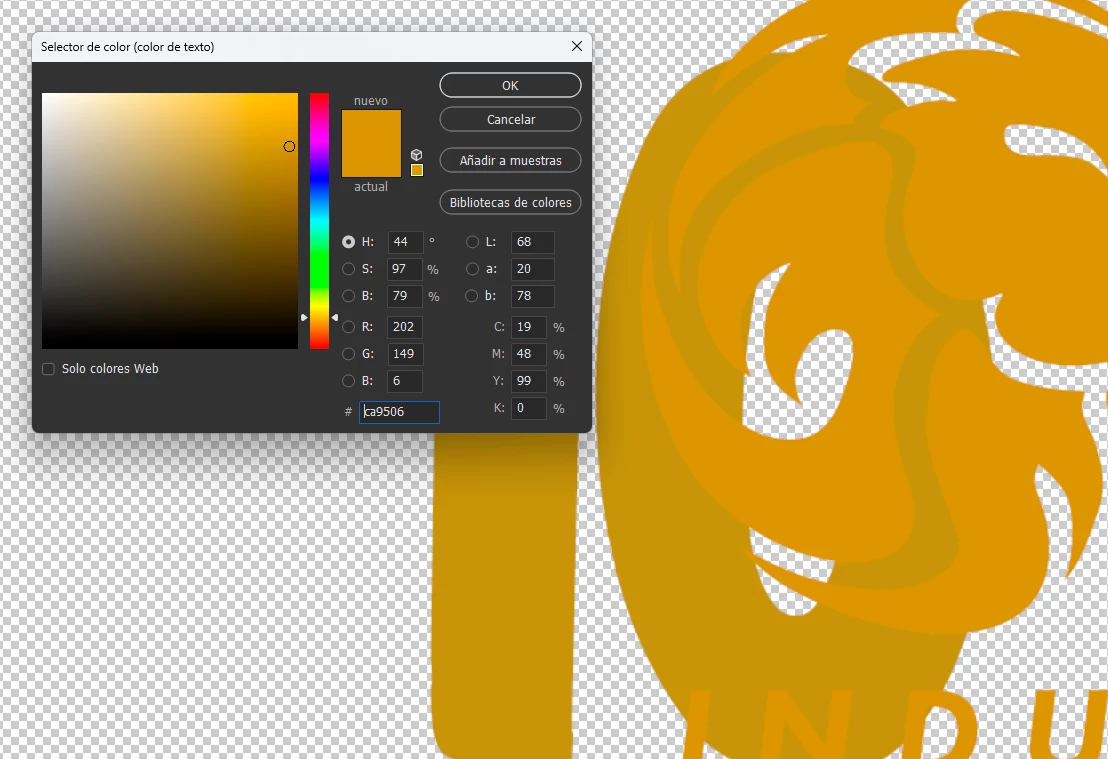Click the Lab b field showing 78

(533, 295)
